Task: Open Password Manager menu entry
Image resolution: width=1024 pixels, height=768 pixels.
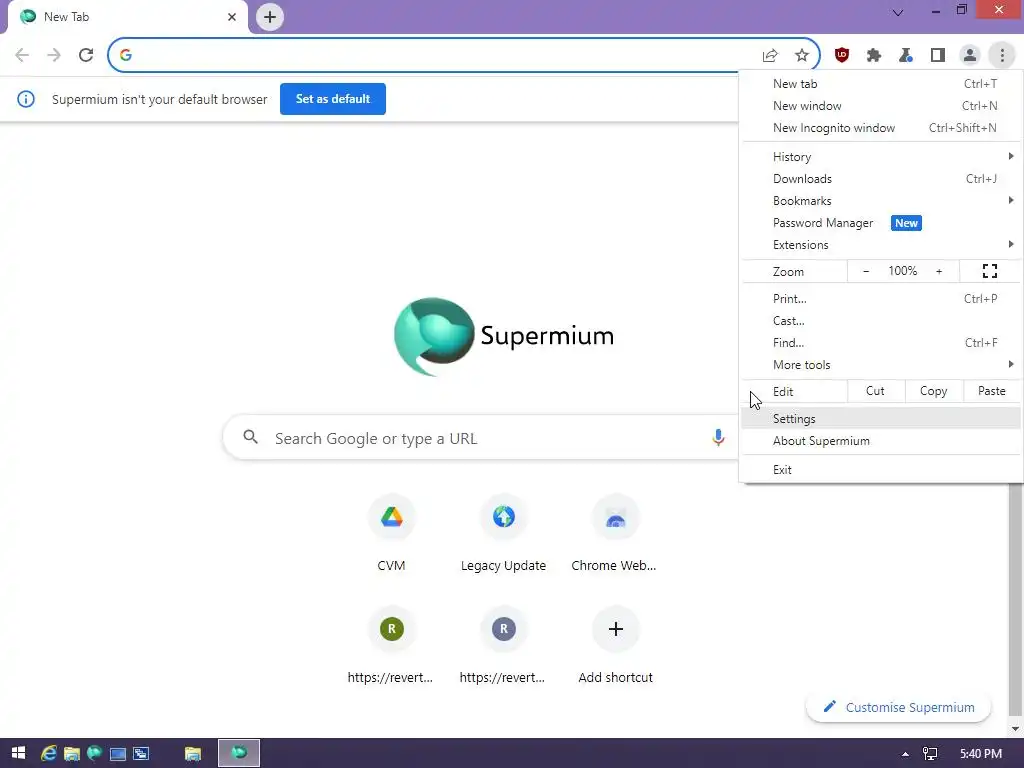Action: click(880, 223)
